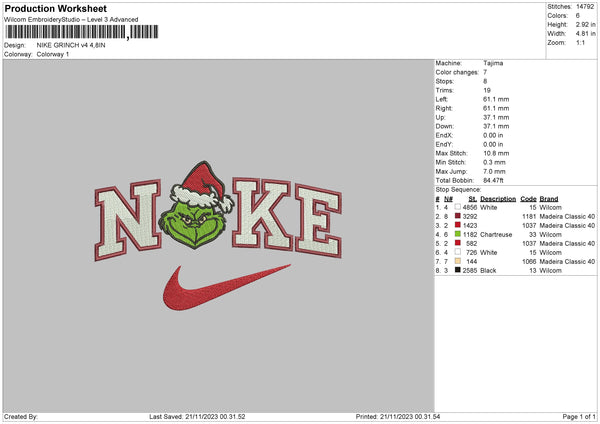The height and width of the screenshot is (424, 600).
Task: Click the Zoom value 1:1
Action: 580,43
